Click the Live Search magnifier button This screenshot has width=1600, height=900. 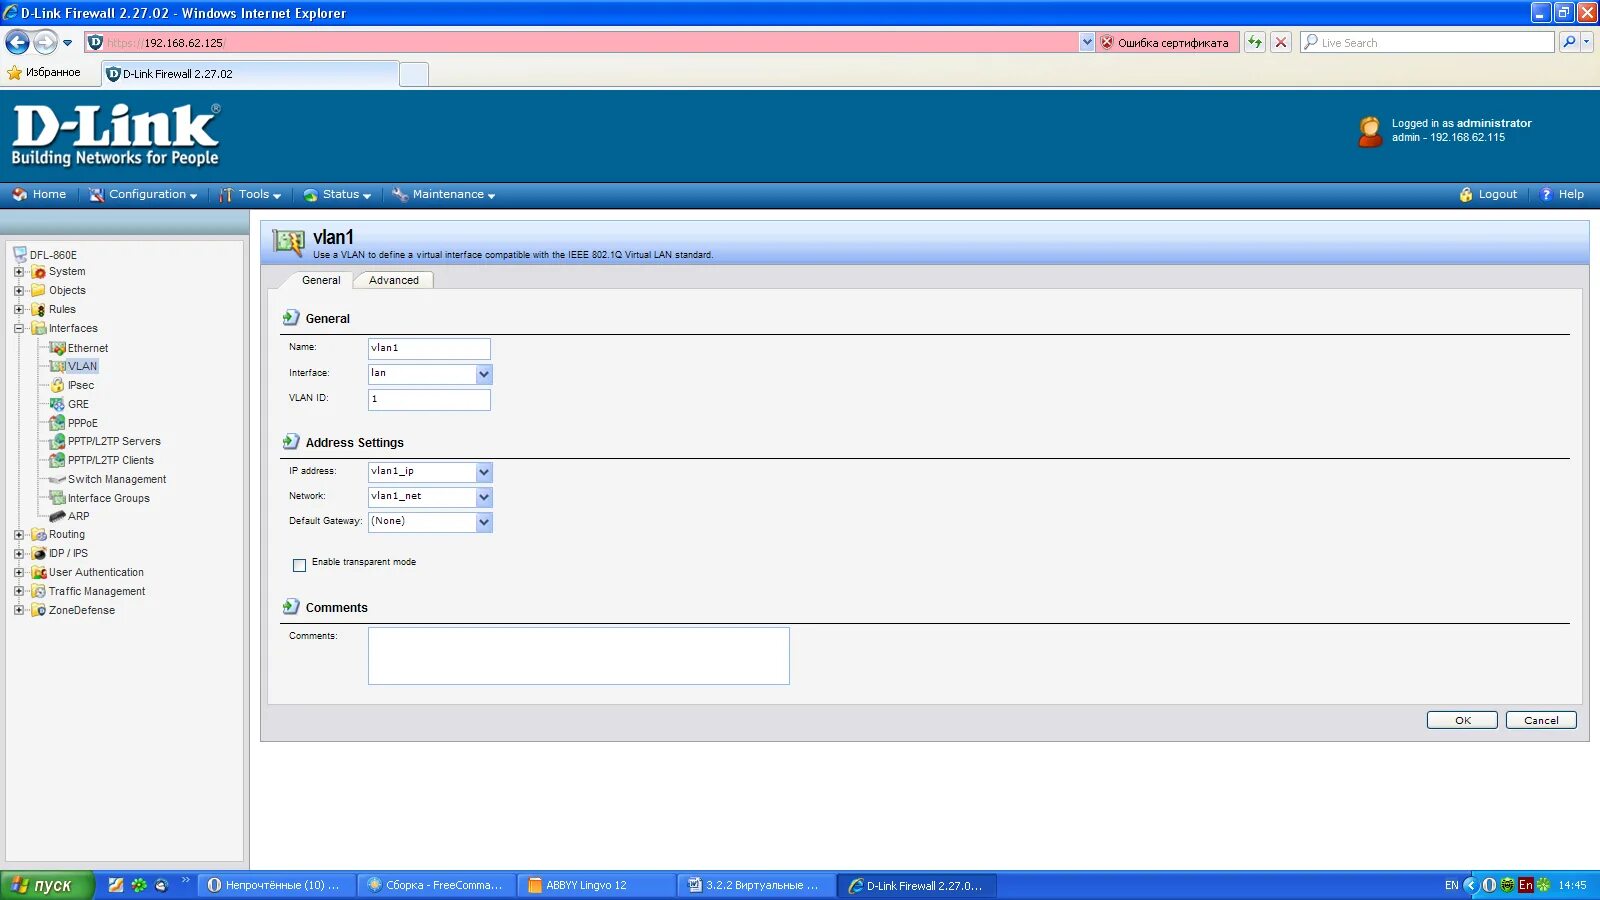[x=1570, y=42]
